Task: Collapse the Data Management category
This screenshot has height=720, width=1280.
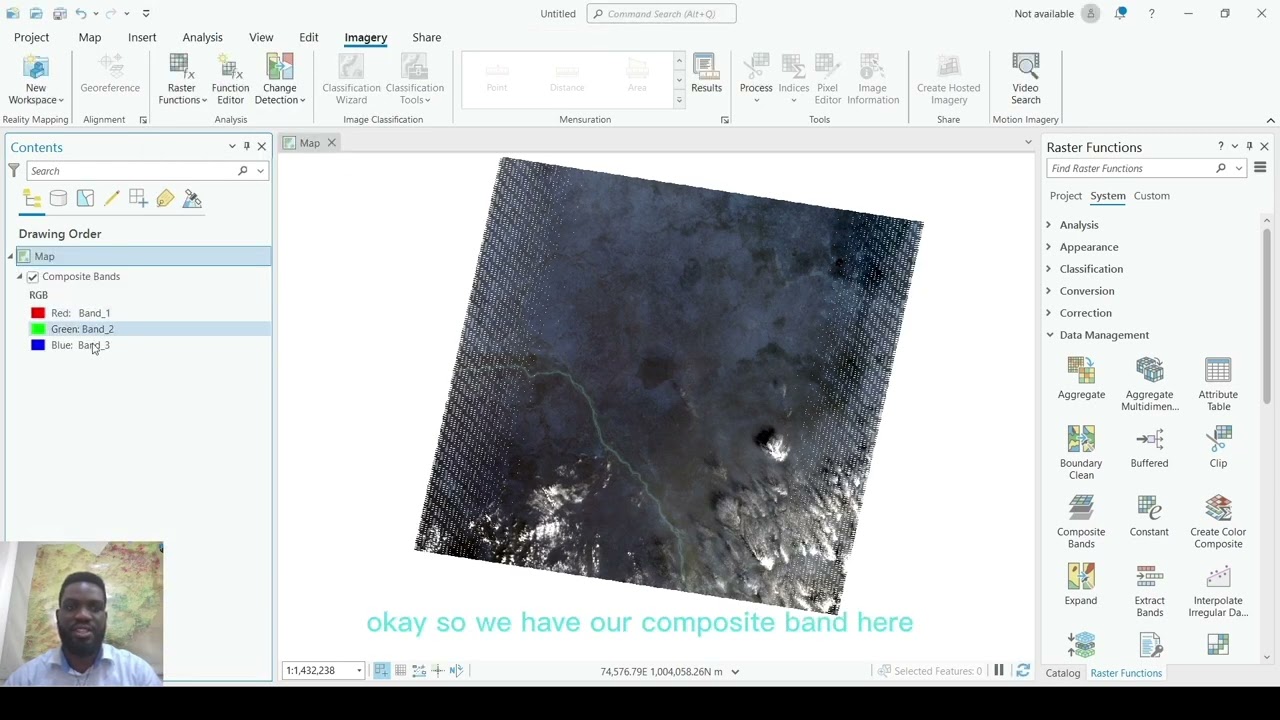Action: (1049, 335)
